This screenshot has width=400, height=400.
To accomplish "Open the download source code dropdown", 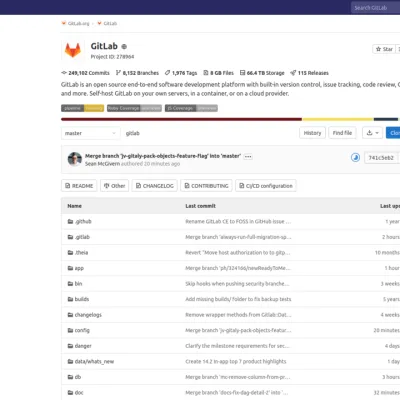I will pyautogui.click(x=373, y=133).
